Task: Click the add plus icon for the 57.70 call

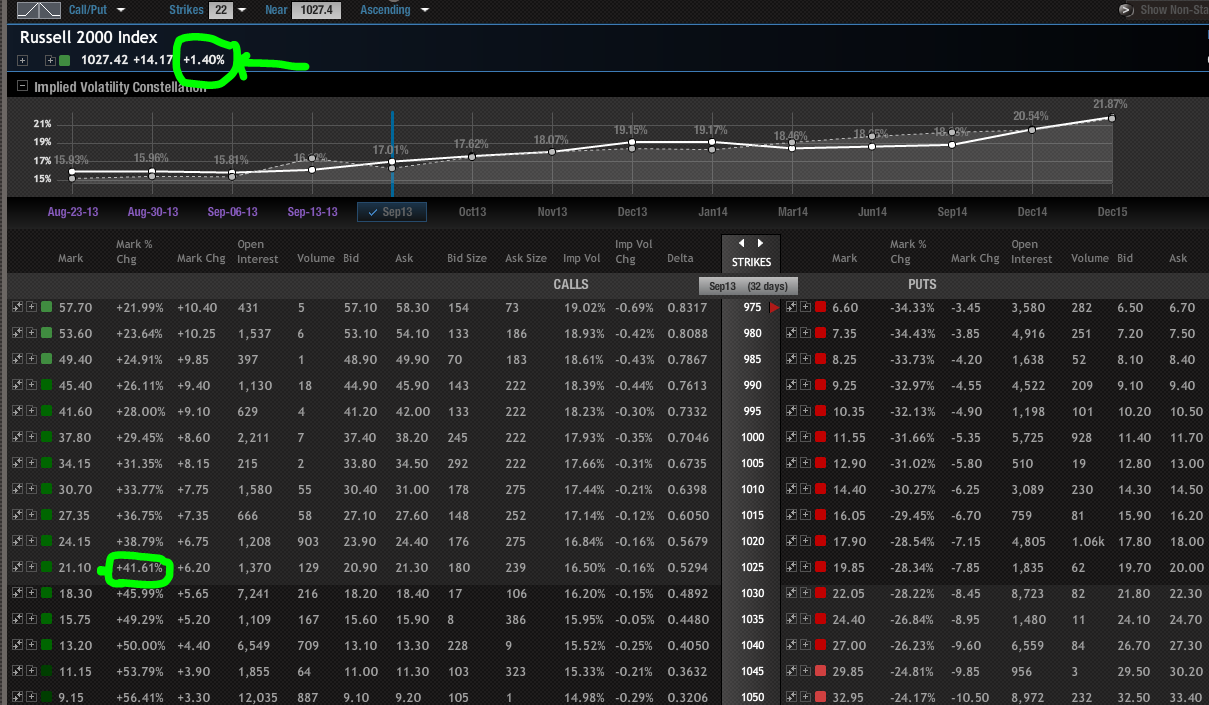Action: [x=31, y=307]
